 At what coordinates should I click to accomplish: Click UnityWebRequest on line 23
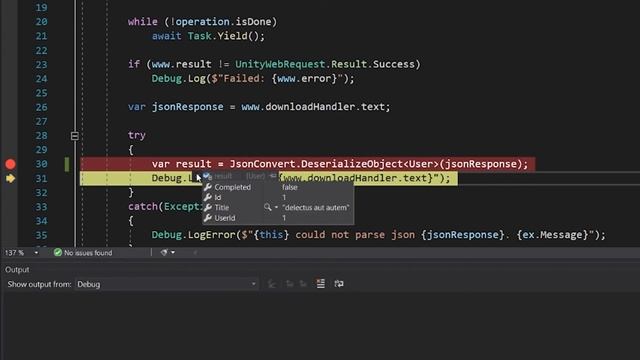click(x=280, y=64)
